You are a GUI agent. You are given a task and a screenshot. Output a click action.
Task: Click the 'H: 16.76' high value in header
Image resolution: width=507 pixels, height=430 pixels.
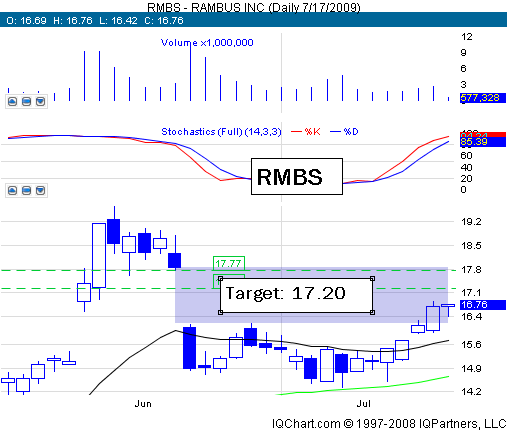coord(73,21)
